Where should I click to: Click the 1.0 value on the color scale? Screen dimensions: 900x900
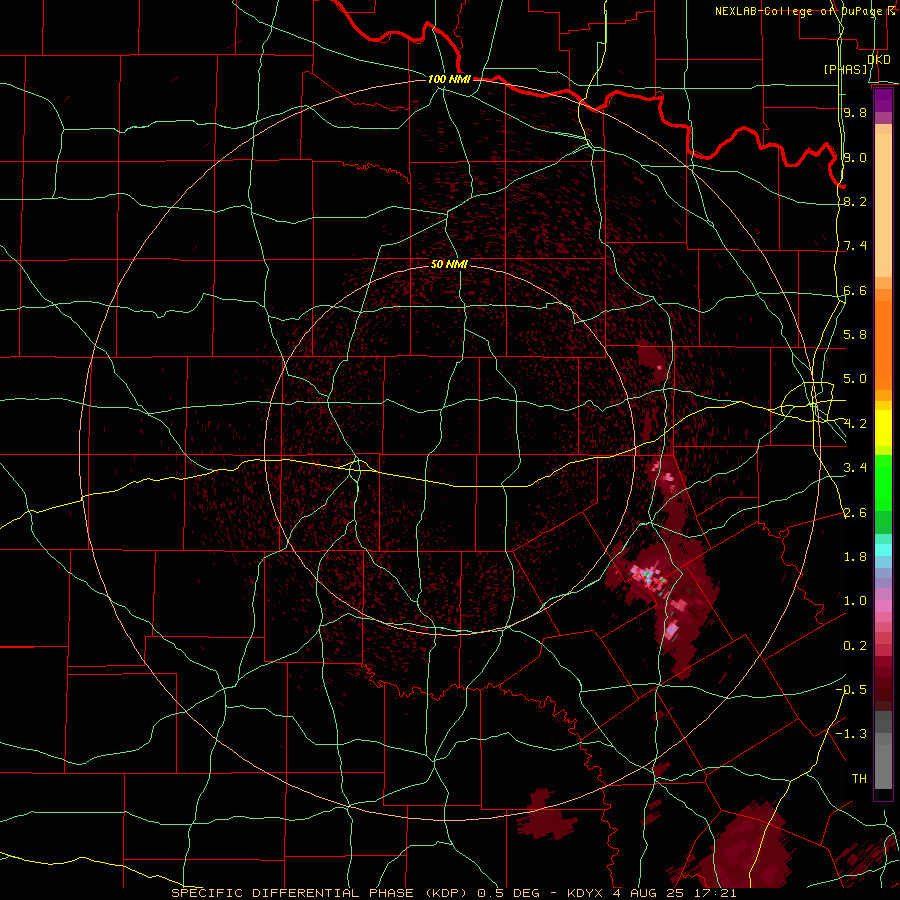pyautogui.click(x=855, y=601)
